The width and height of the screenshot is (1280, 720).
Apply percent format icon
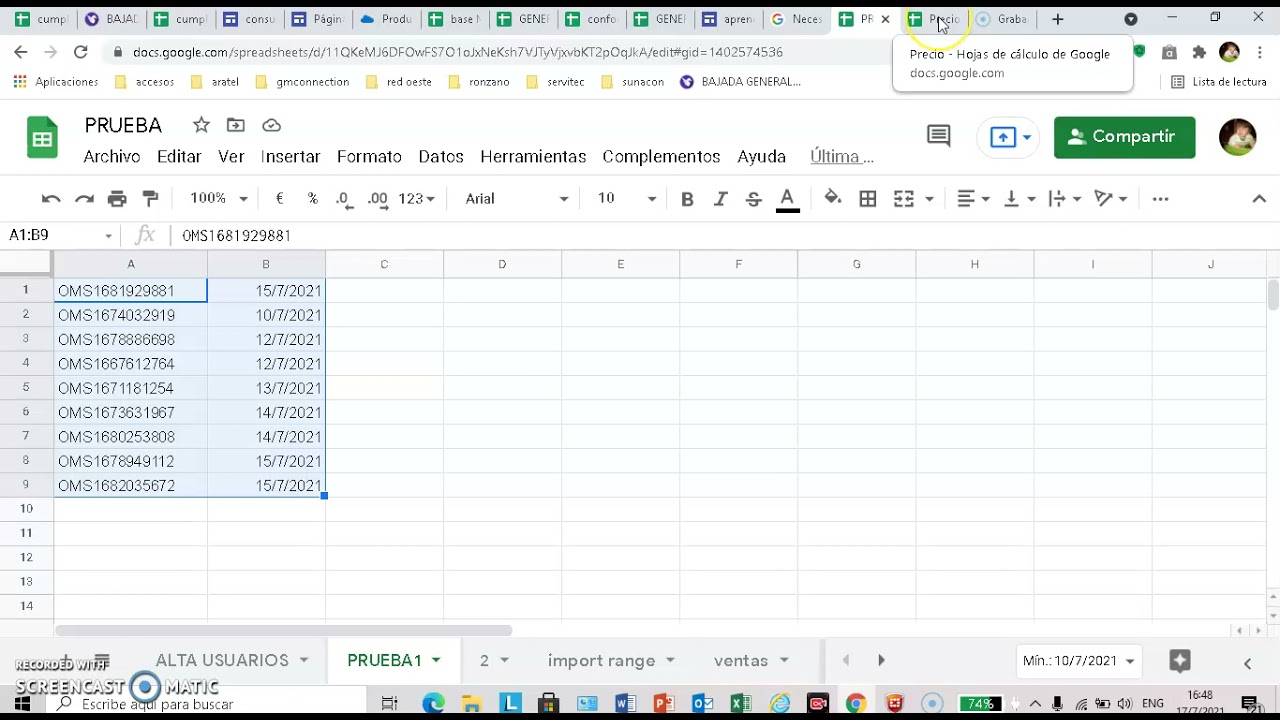[x=312, y=199]
